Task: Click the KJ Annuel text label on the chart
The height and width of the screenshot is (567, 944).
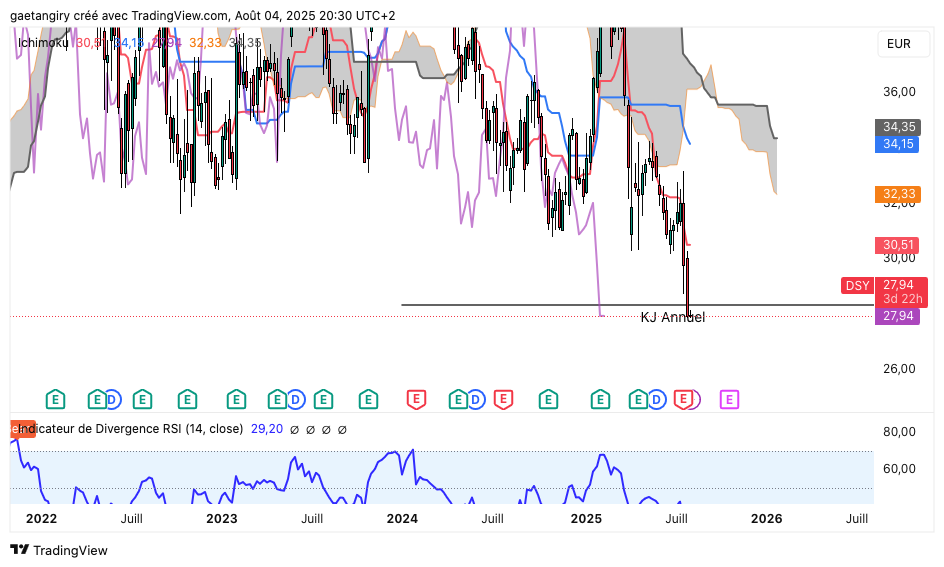Action: point(672,318)
